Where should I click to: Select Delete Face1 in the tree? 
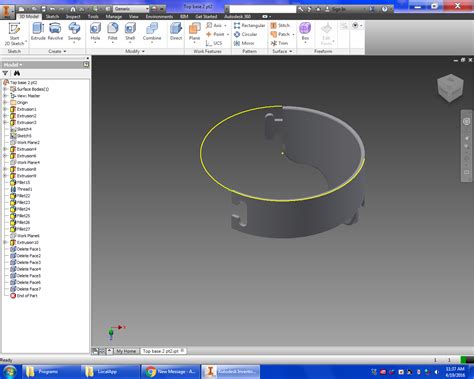tap(29, 249)
